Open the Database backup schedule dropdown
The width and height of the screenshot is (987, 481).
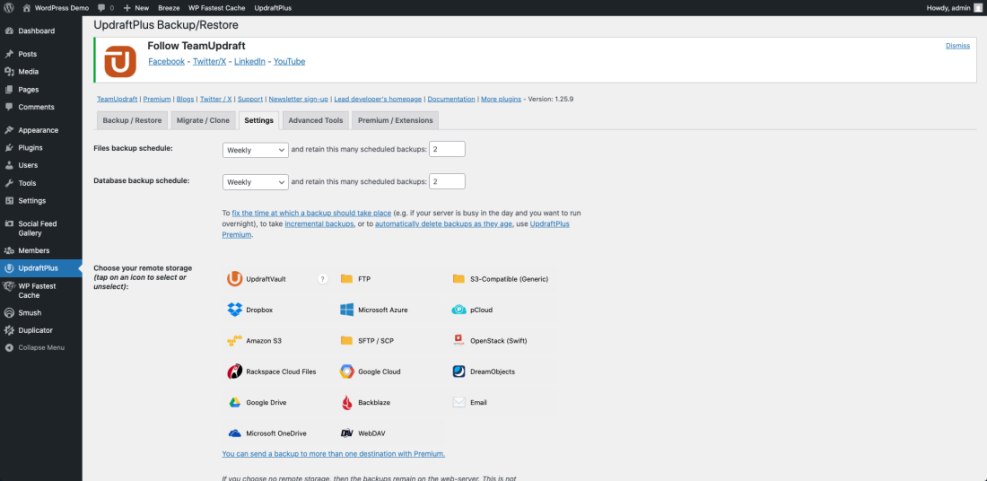(x=256, y=181)
